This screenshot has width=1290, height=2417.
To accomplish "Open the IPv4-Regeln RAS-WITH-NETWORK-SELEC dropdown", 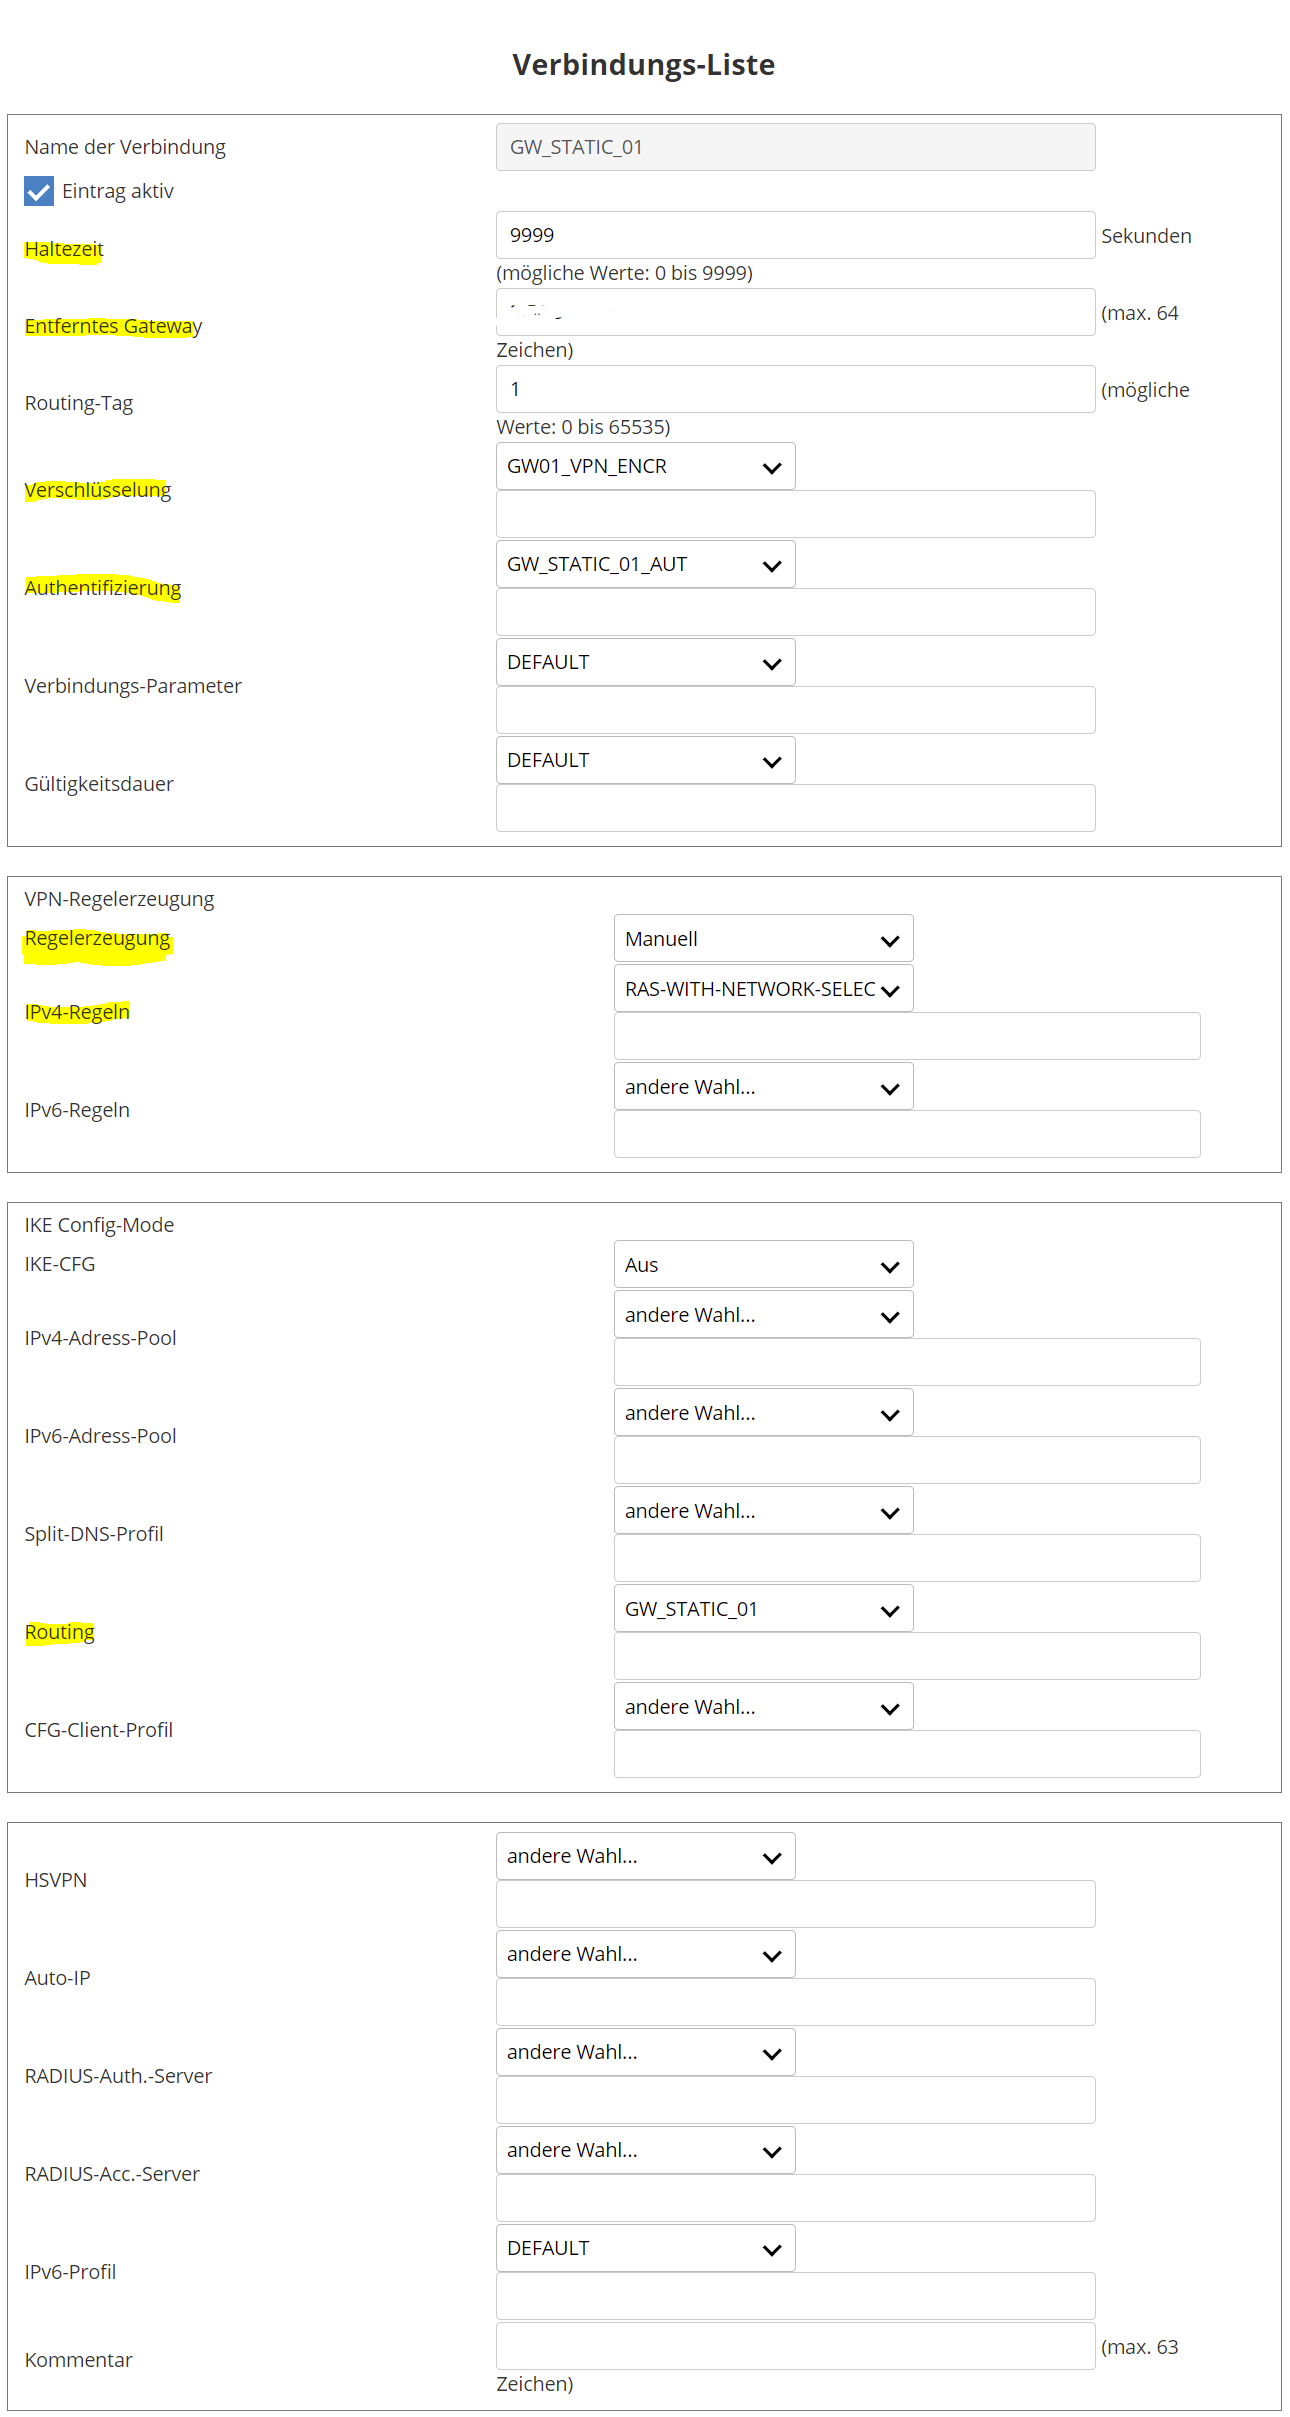I will tap(763, 989).
